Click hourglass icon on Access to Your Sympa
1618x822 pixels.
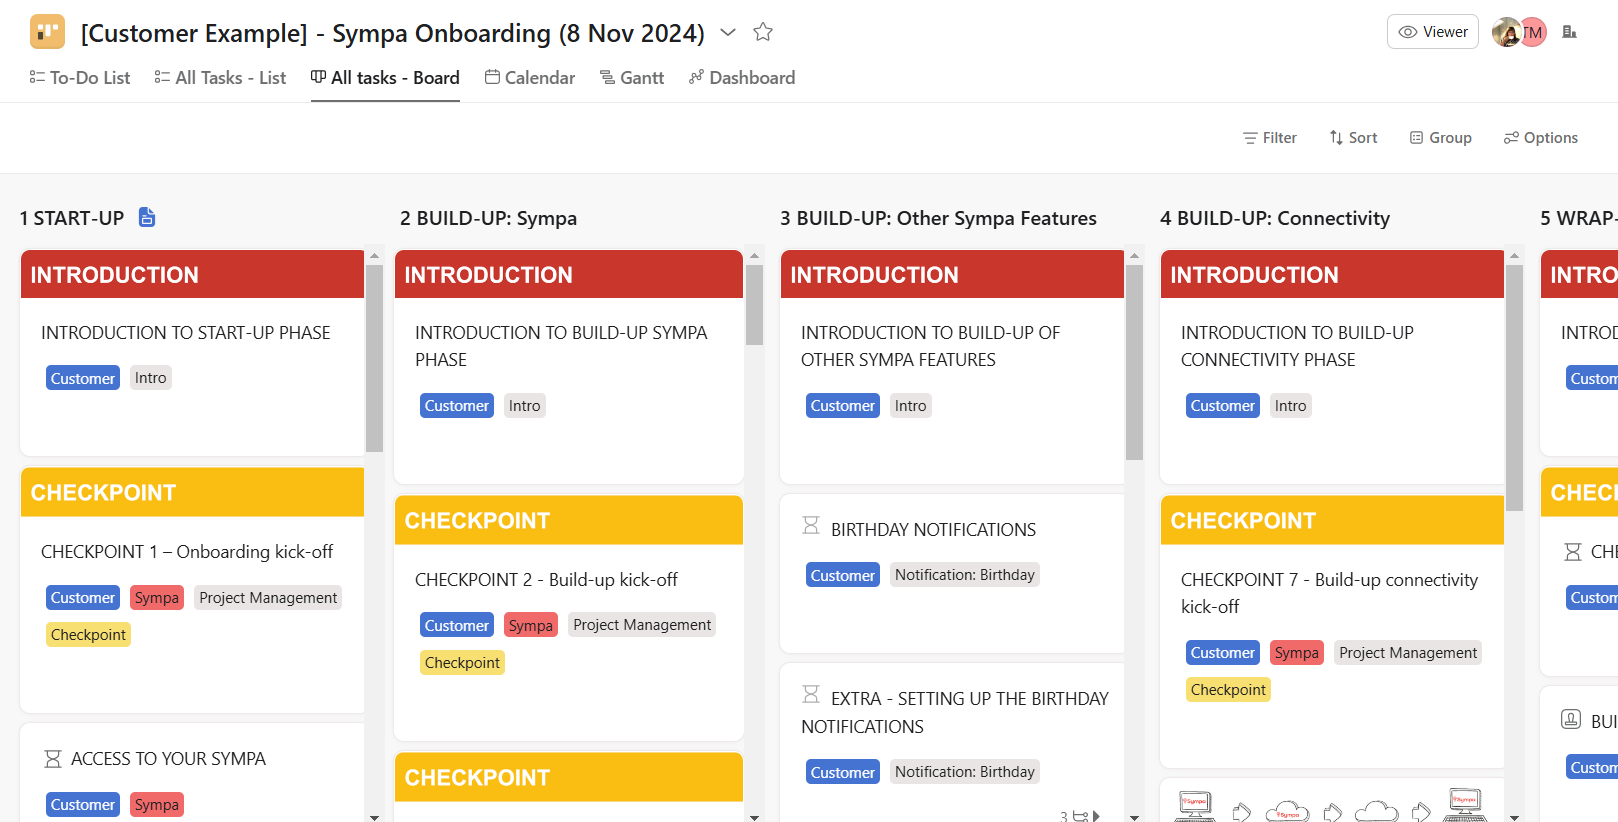point(53,759)
